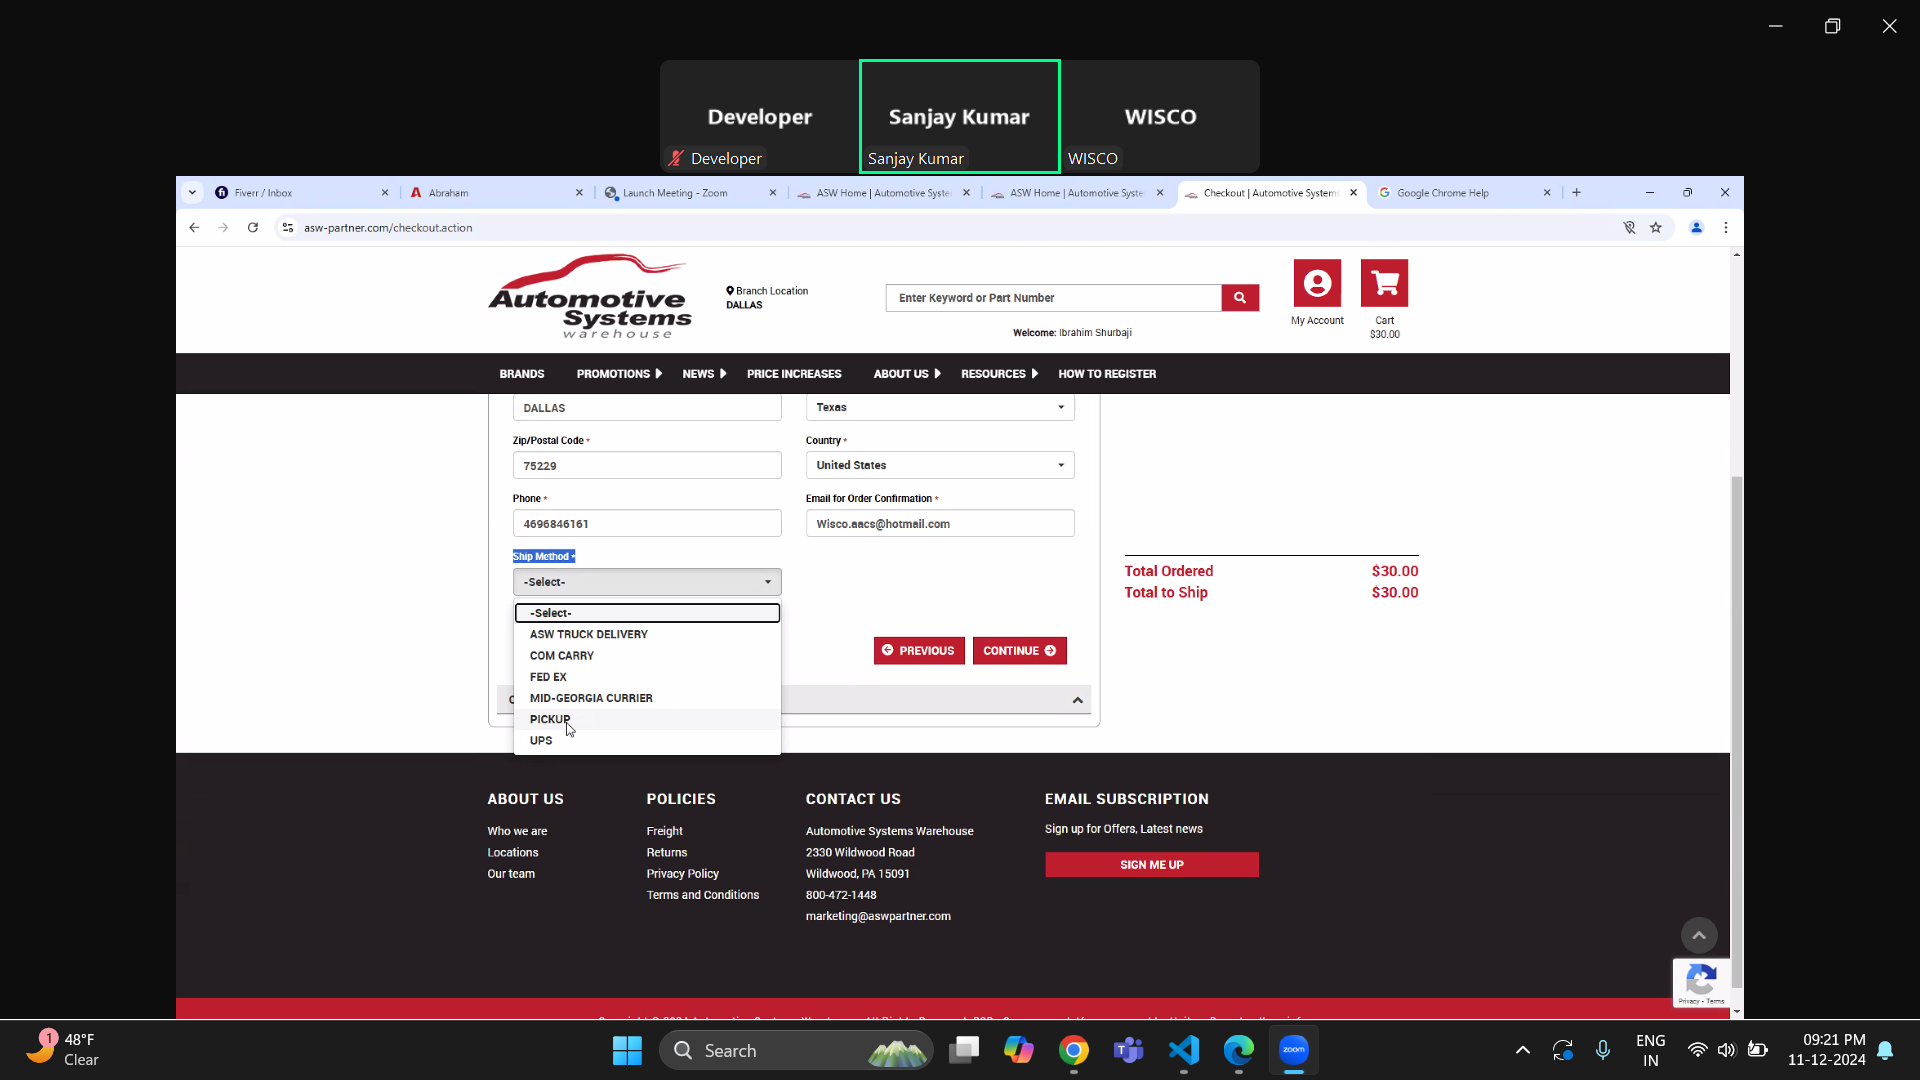
Task: Click the scroll-to-top arrow button
Action: [x=1698, y=935]
